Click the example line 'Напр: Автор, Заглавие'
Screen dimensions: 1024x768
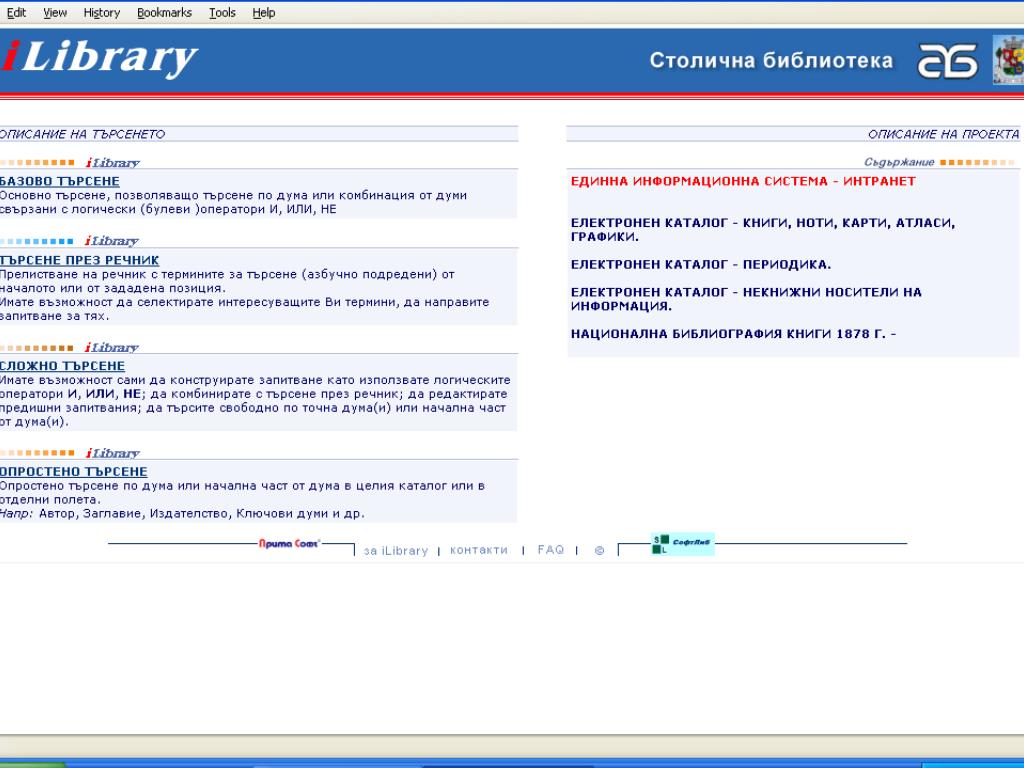coord(182,513)
